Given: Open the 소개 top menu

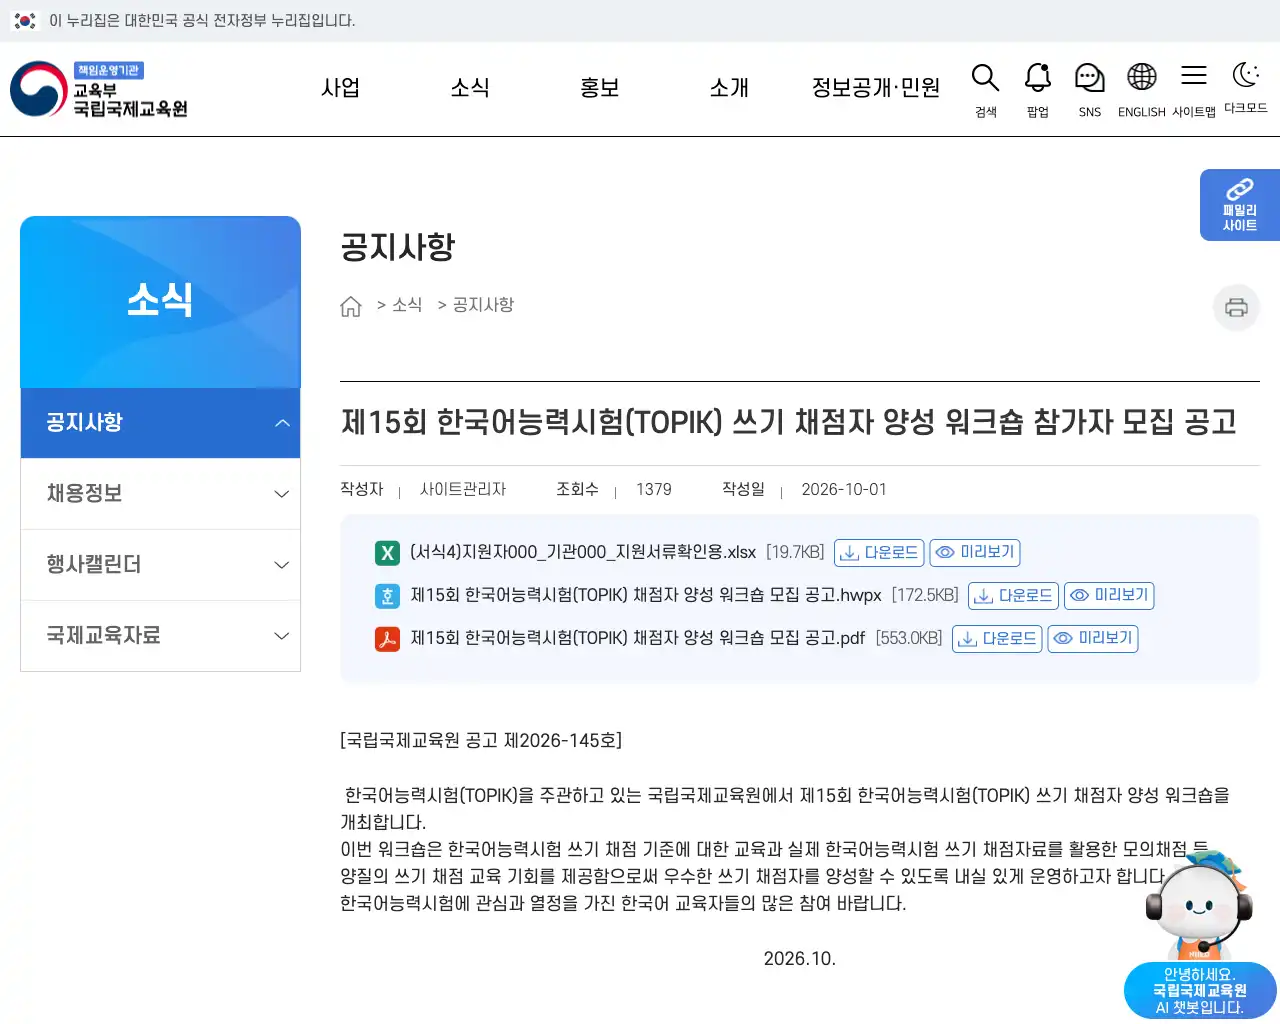Looking at the screenshot, I should [x=729, y=88].
